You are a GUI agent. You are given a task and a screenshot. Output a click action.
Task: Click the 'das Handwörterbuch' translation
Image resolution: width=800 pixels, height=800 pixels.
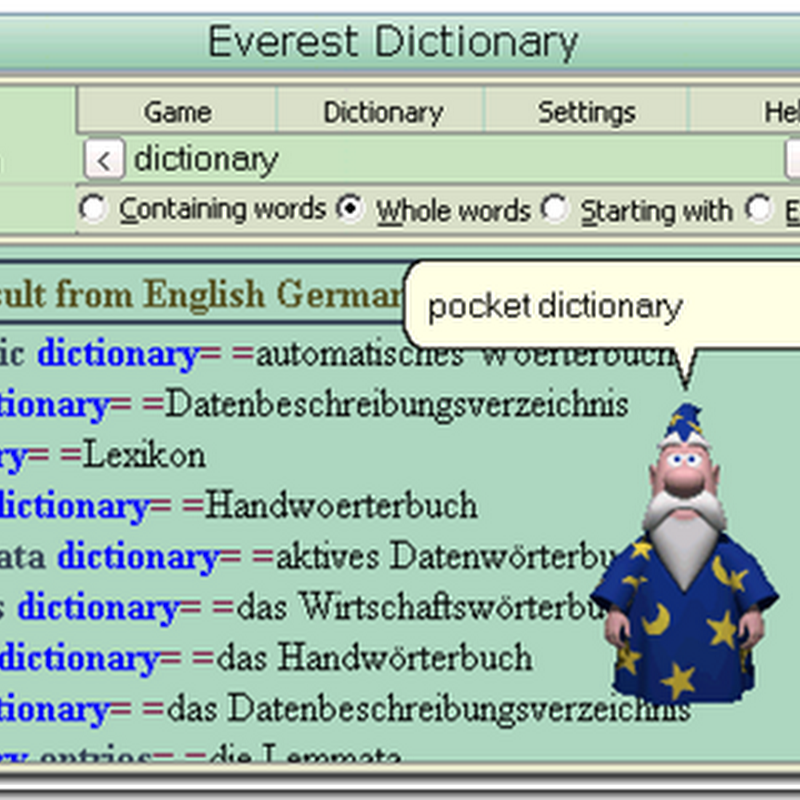(375, 658)
